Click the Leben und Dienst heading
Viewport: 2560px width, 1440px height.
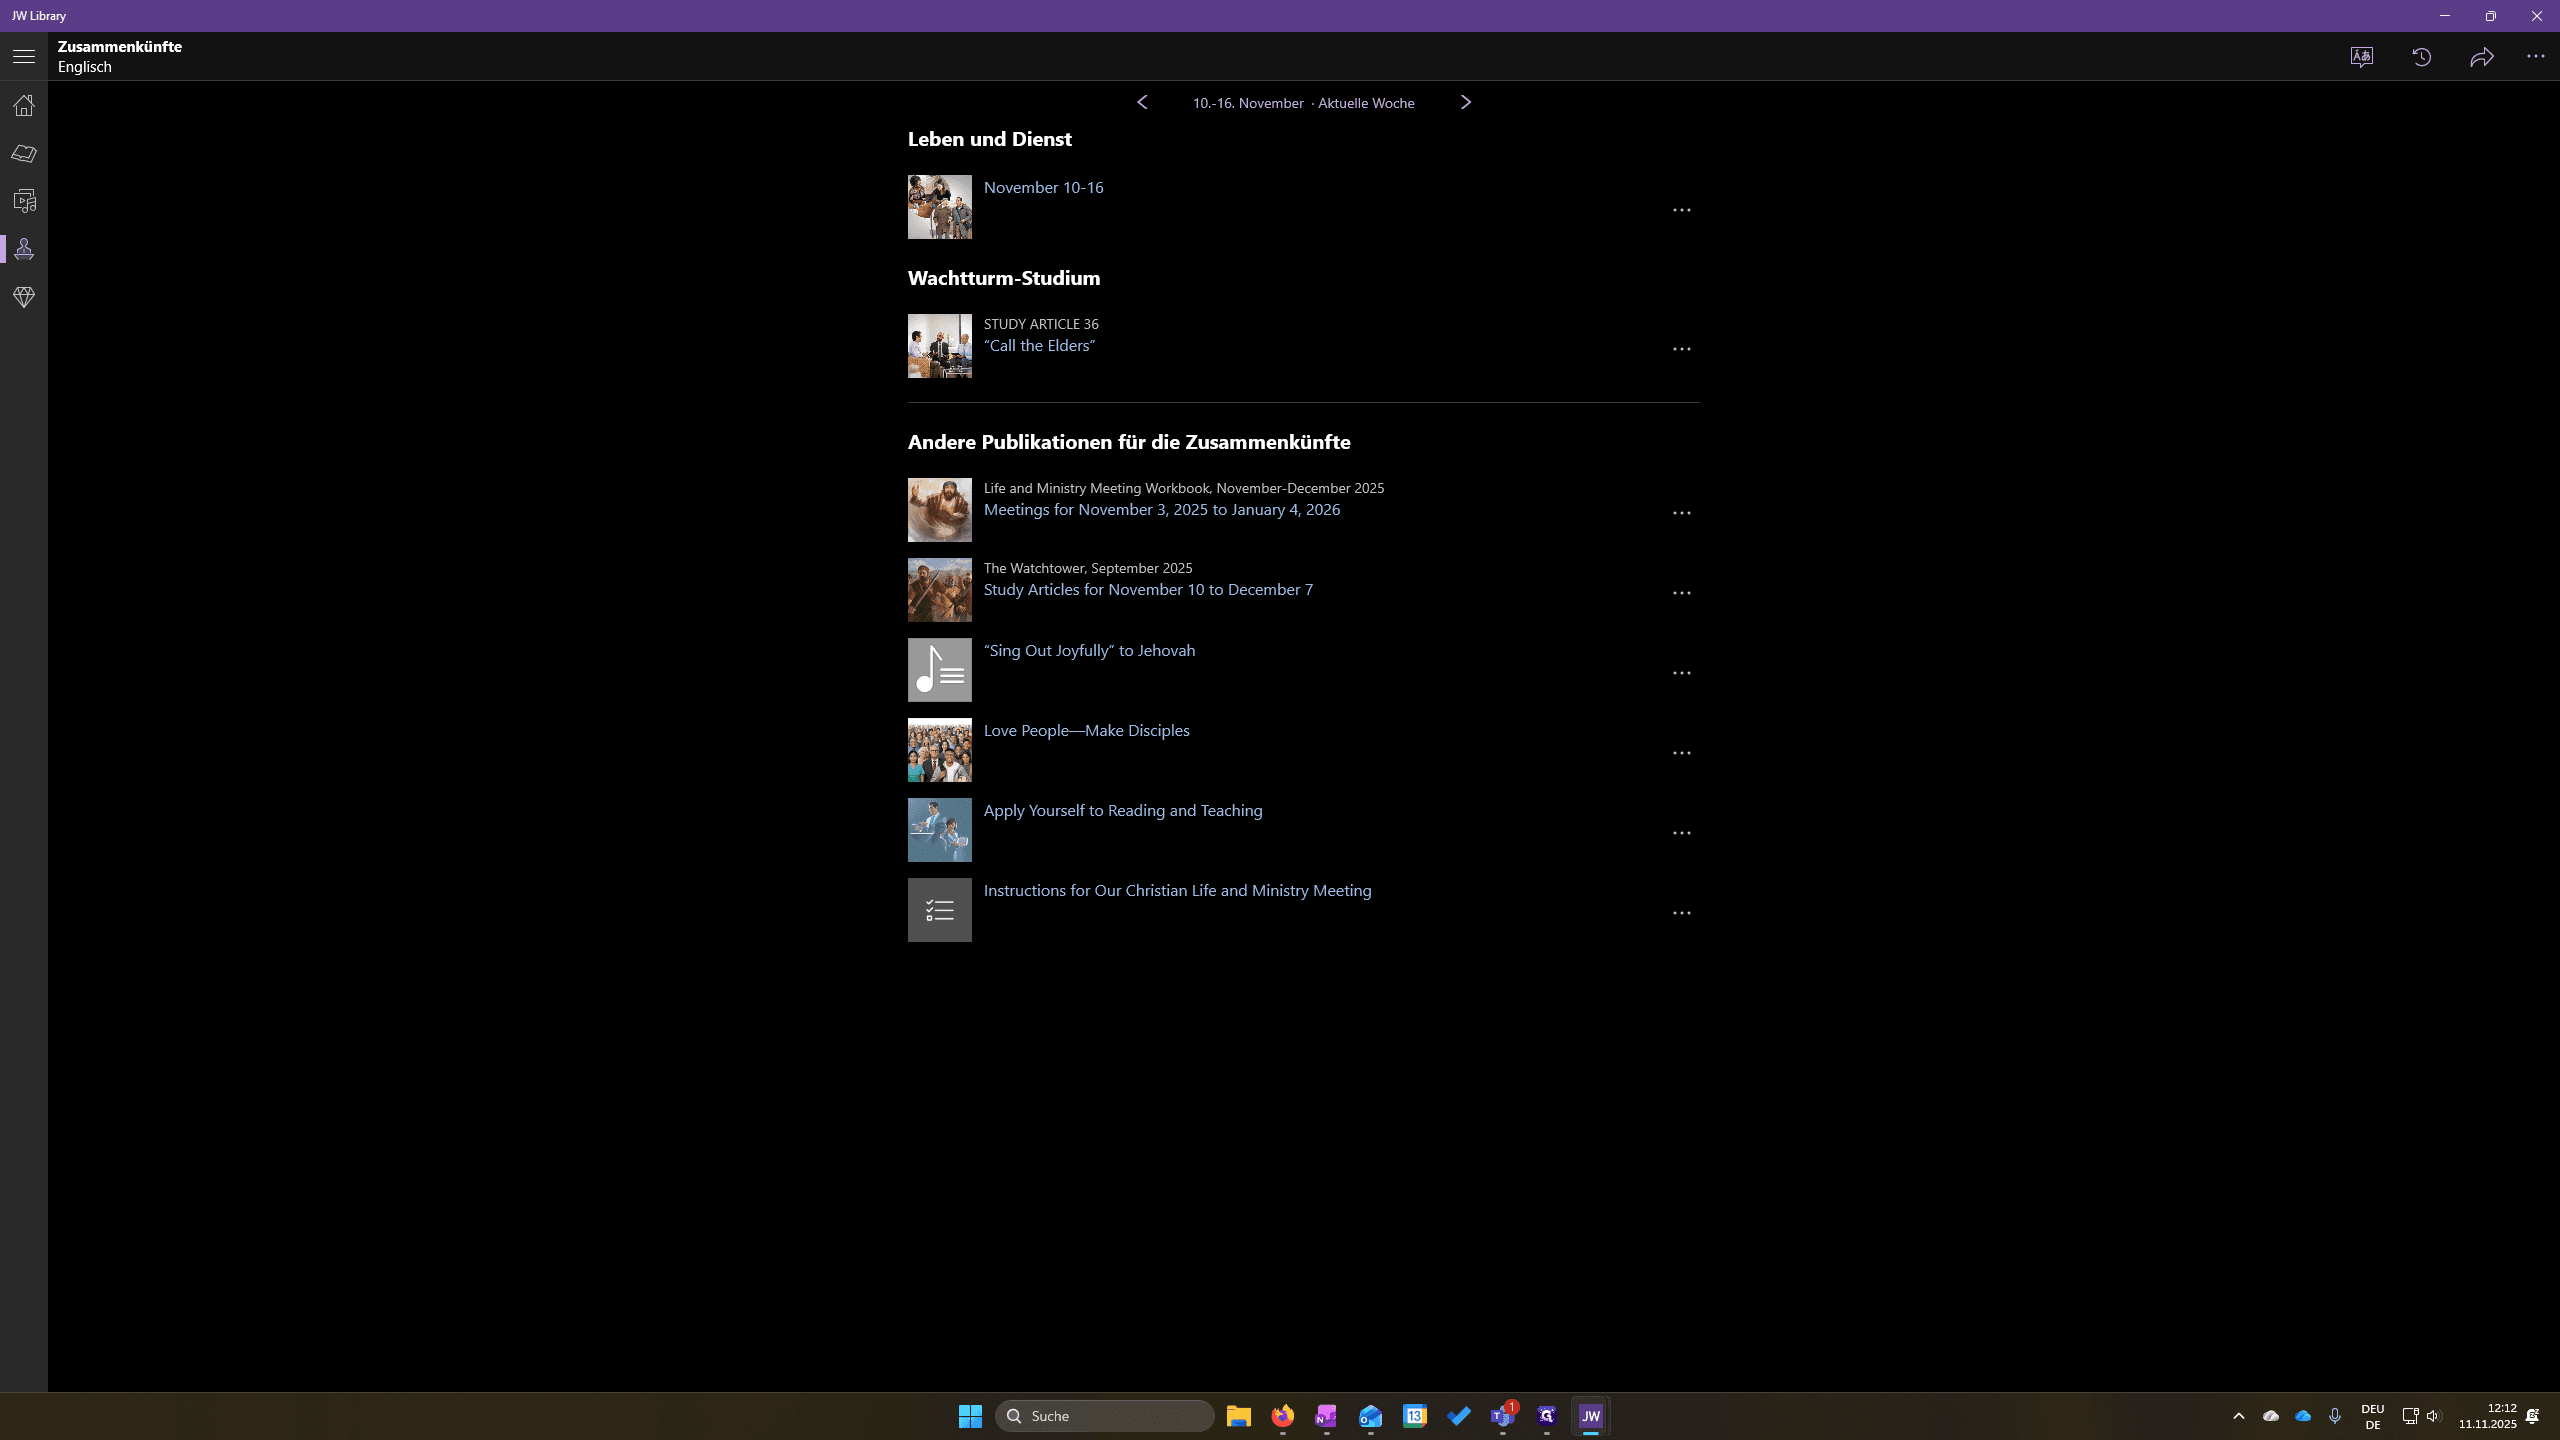click(x=990, y=139)
